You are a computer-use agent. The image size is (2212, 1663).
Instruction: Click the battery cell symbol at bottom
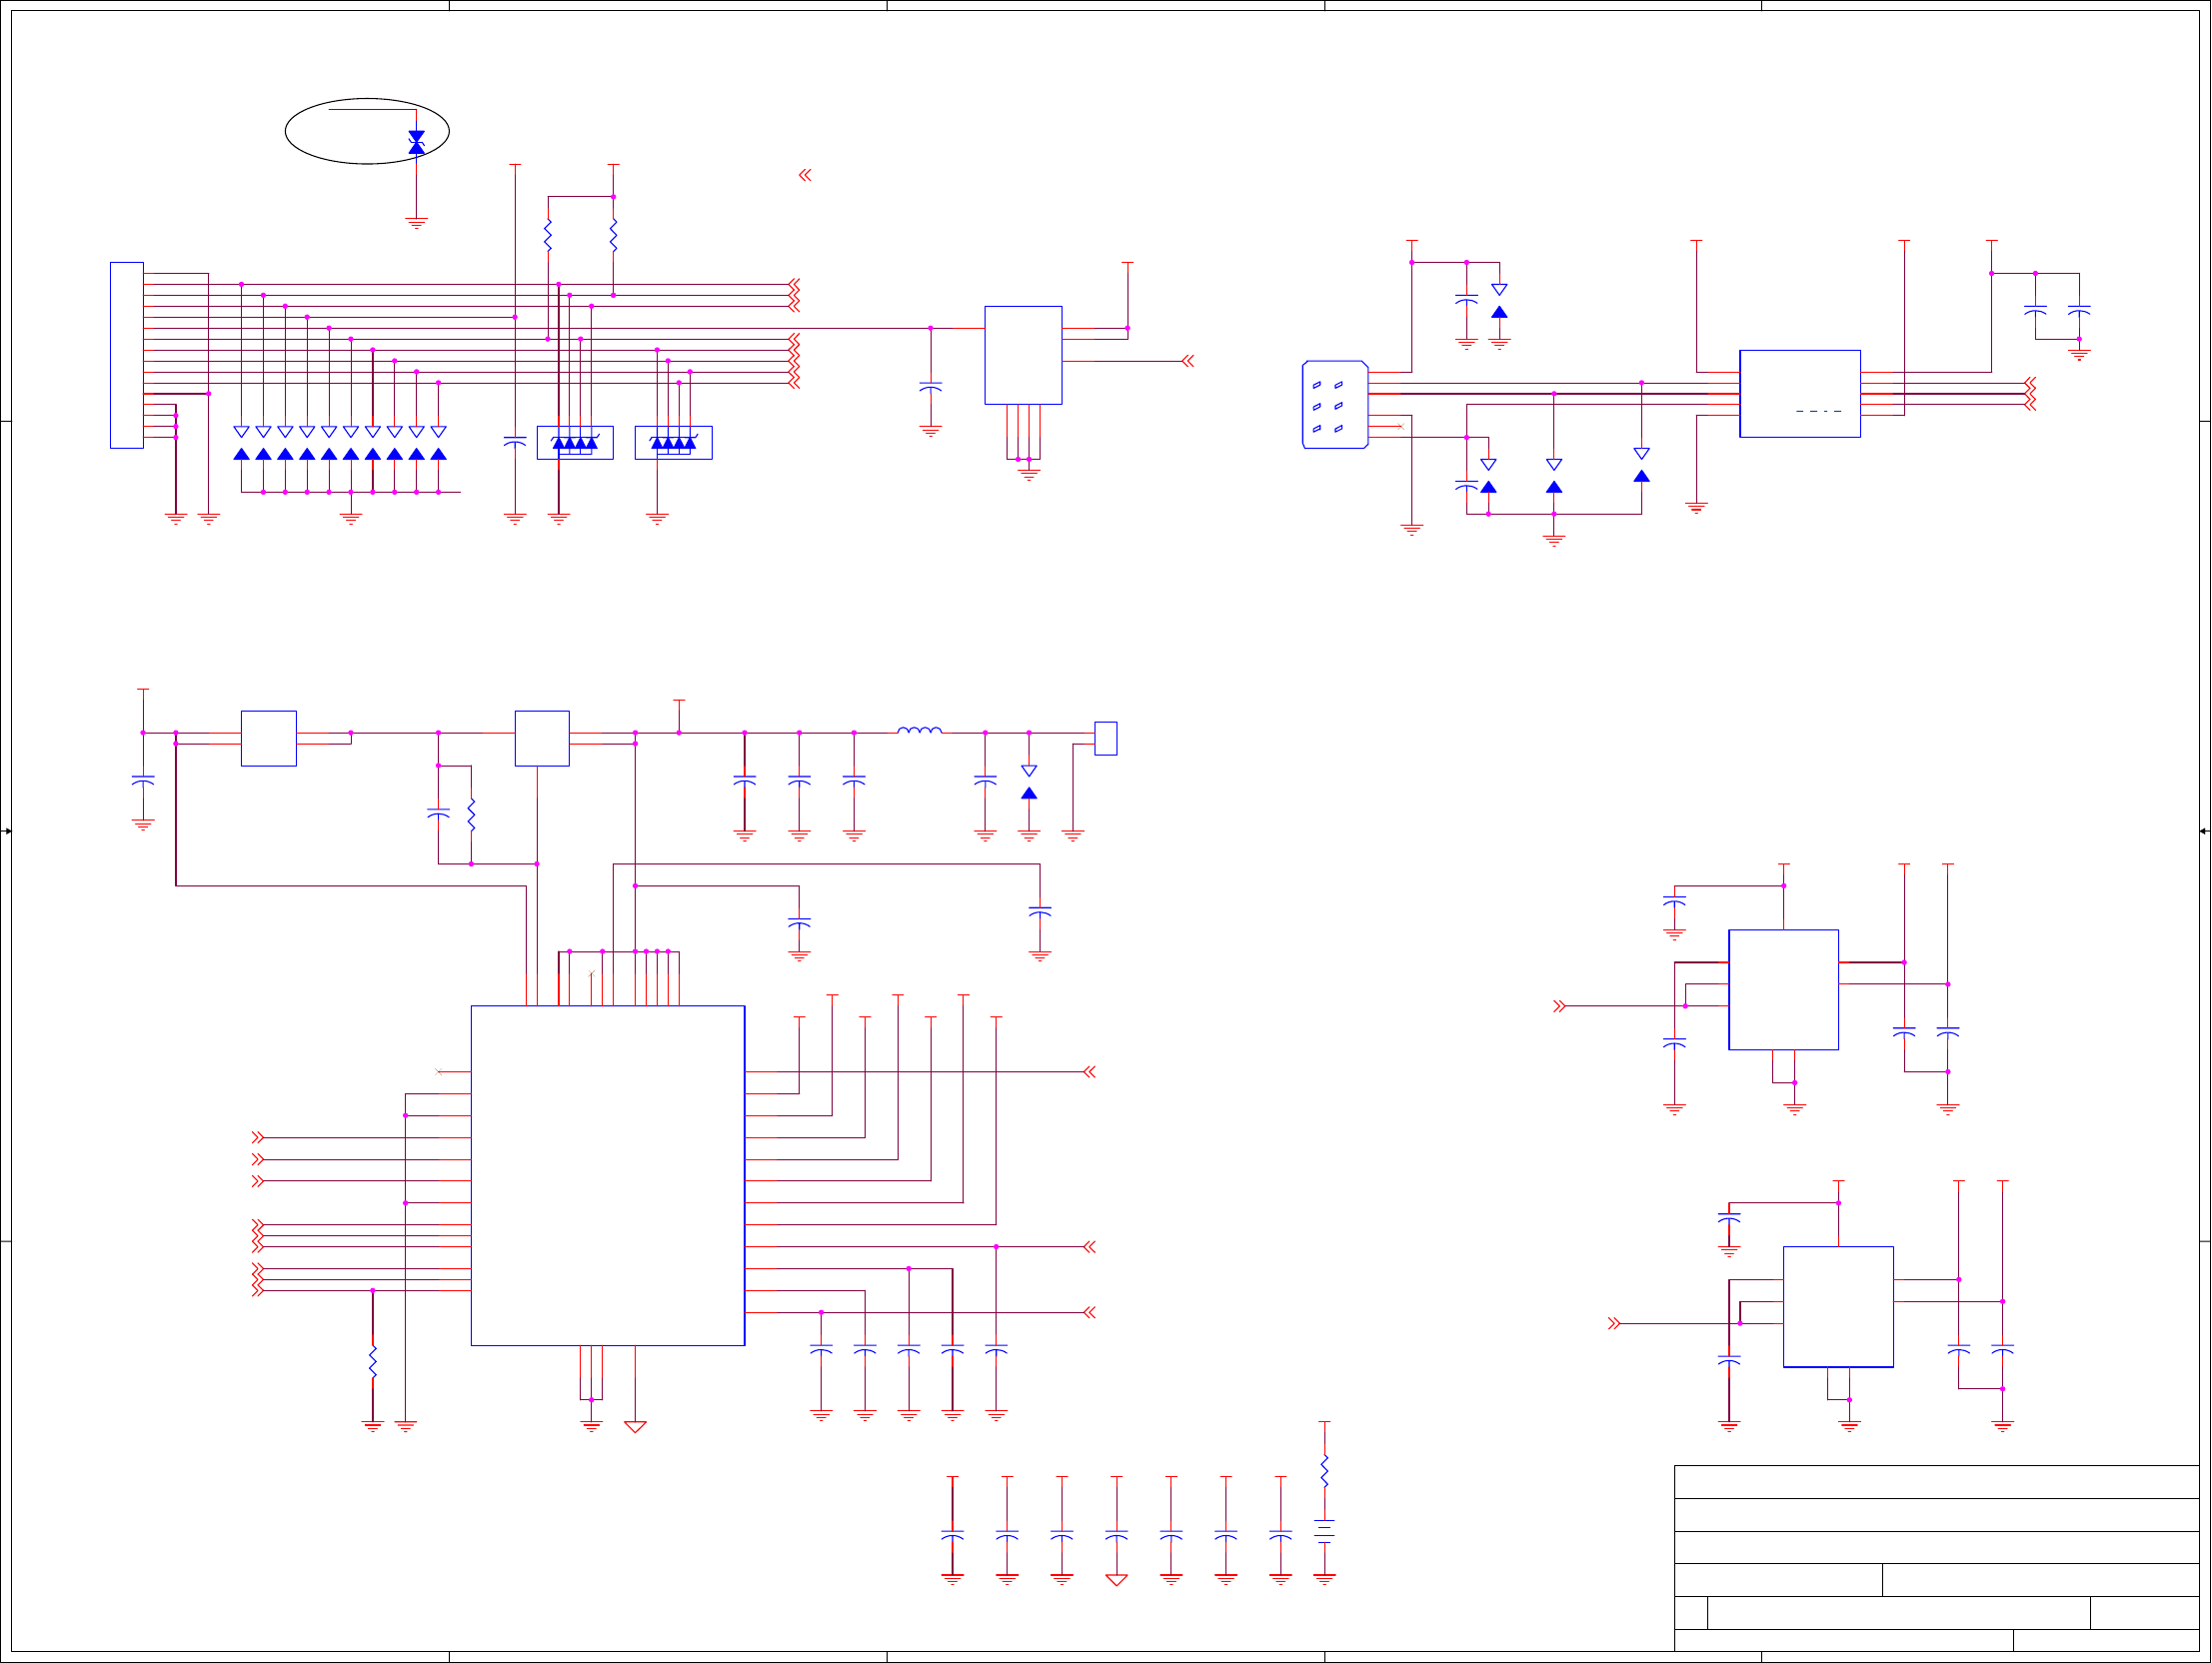(x=1324, y=1530)
